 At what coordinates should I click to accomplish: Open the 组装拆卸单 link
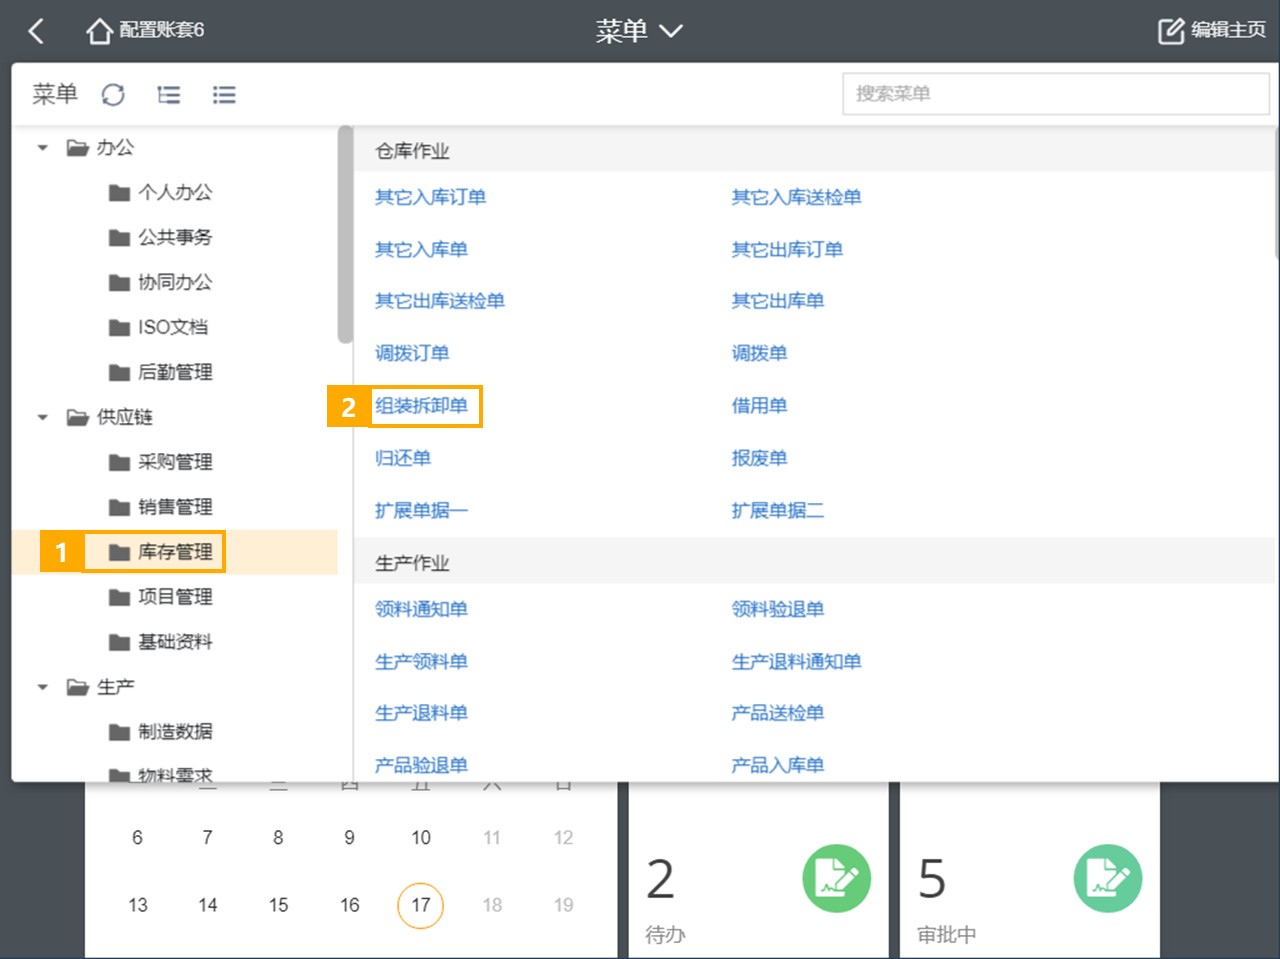tap(421, 406)
